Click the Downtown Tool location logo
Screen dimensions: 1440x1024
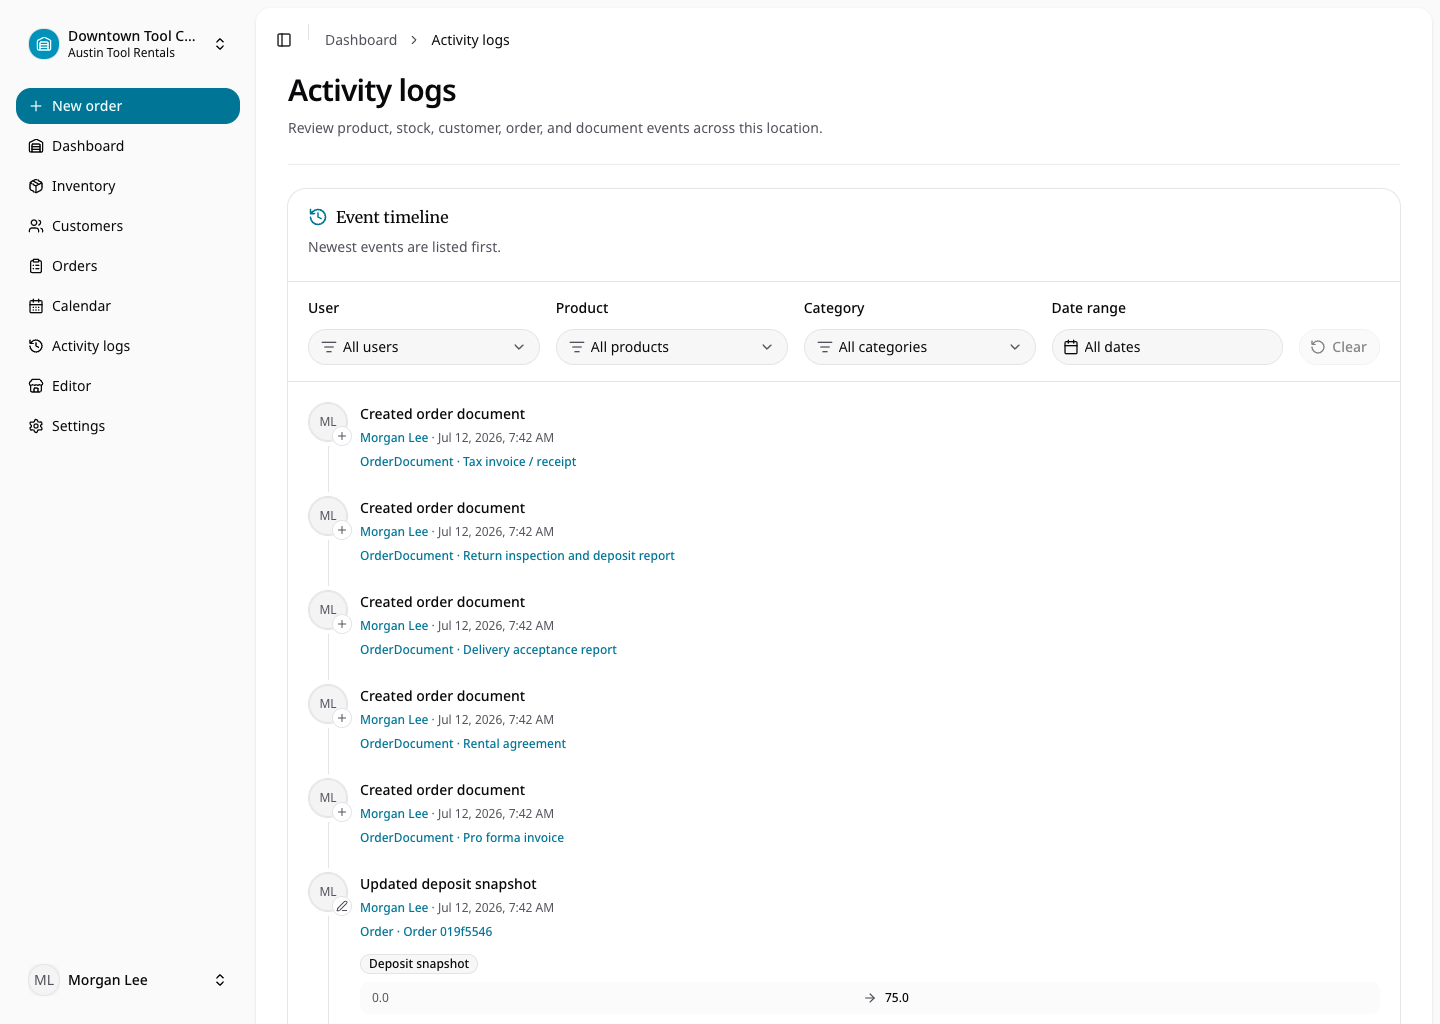pos(44,44)
